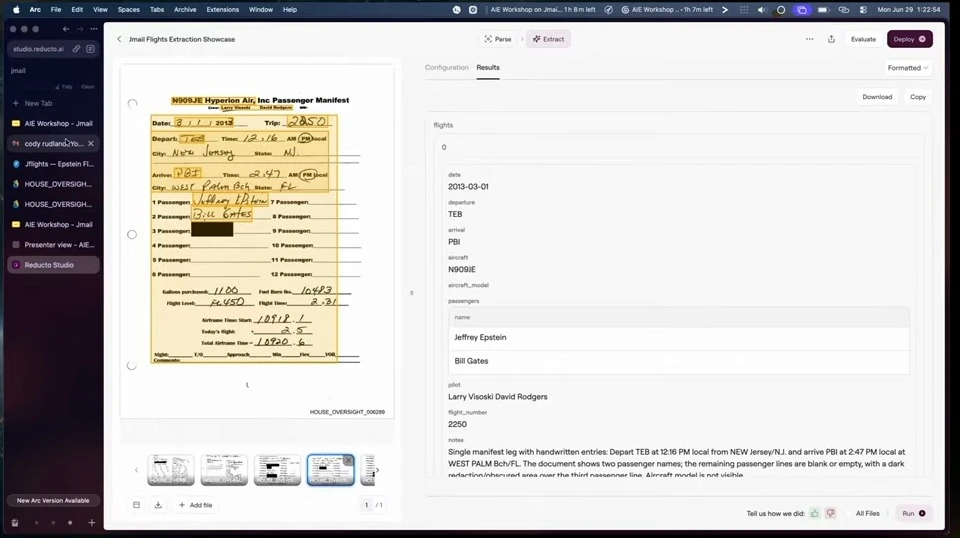Open the Extensions menu in menu bar
Image resolution: width=960 pixels, height=538 pixels.
coord(222,10)
